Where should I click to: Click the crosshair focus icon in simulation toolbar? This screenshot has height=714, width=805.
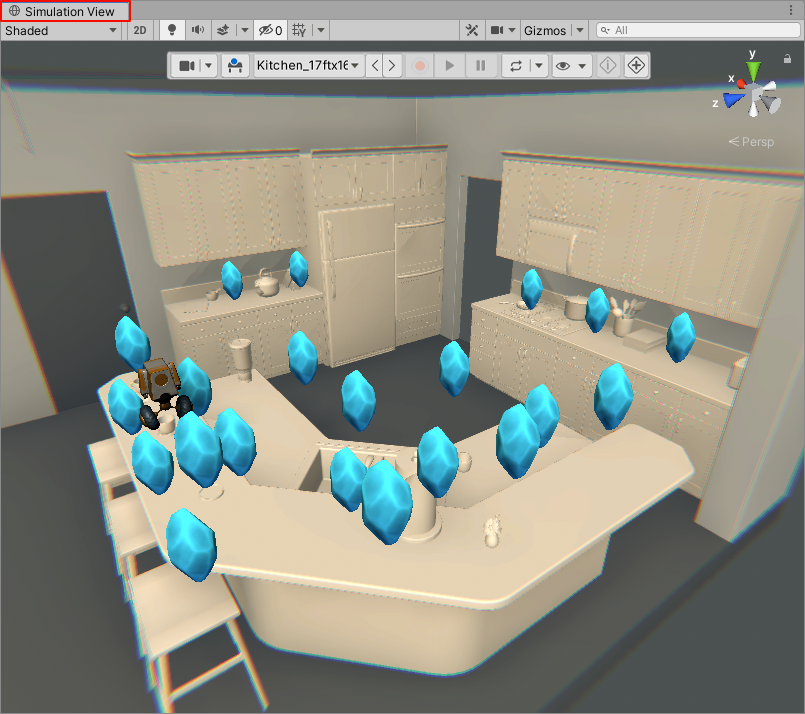pos(637,65)
